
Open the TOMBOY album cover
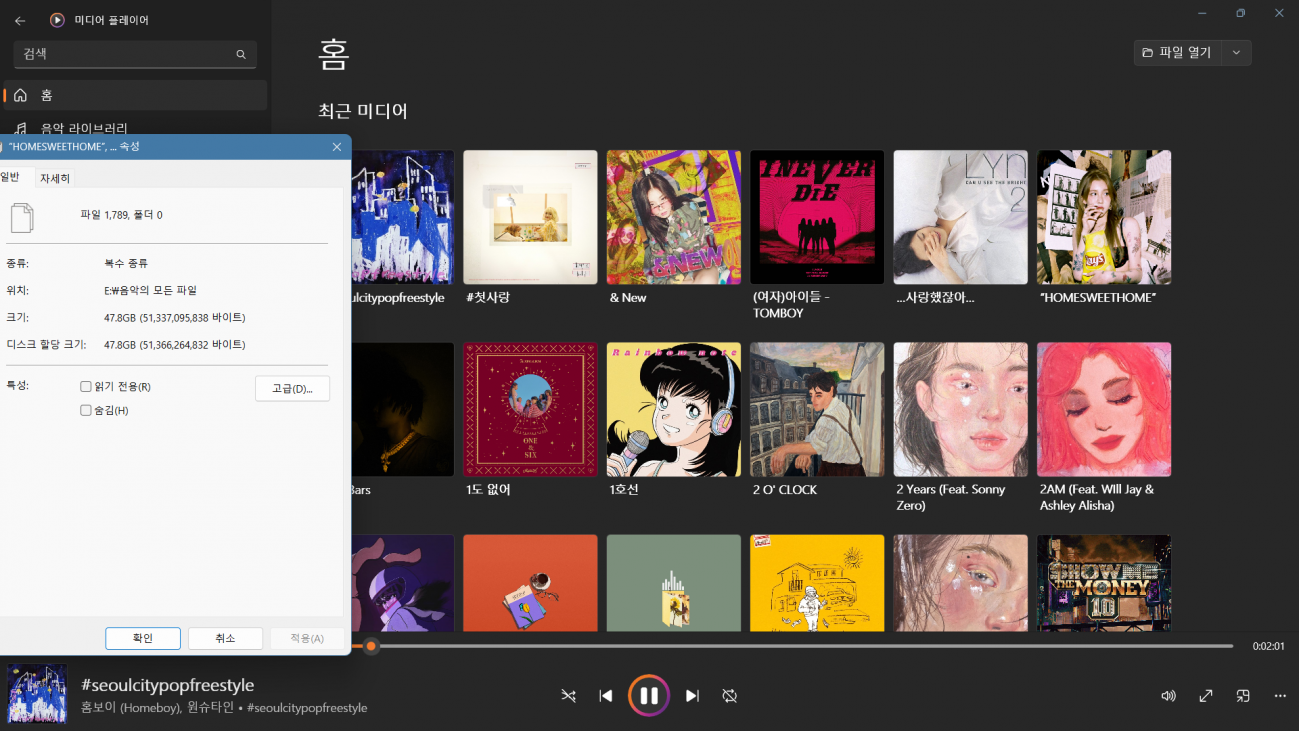(x=817, y=217)
